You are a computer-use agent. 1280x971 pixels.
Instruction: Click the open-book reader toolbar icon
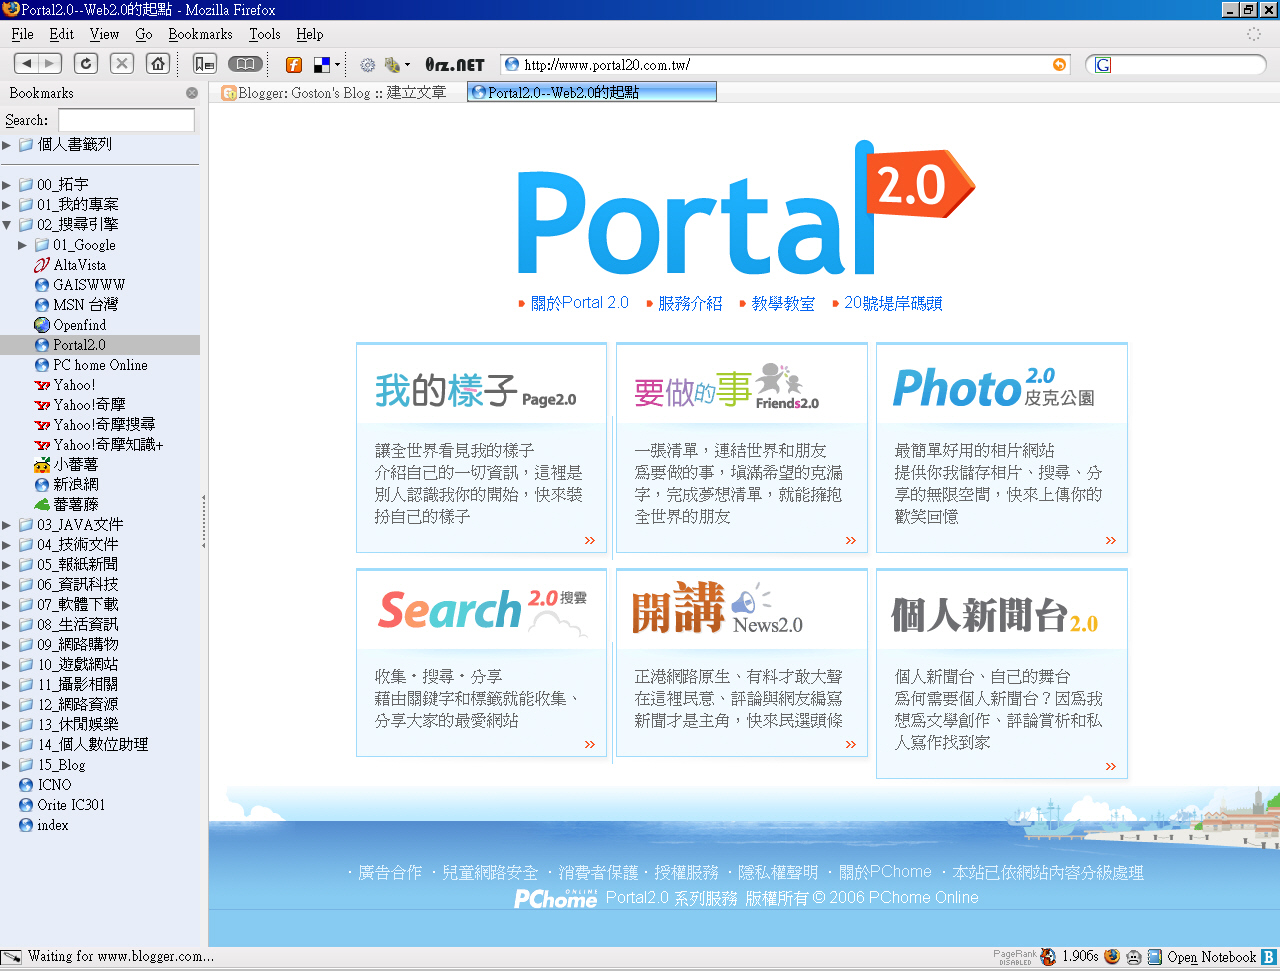point(245,64)
